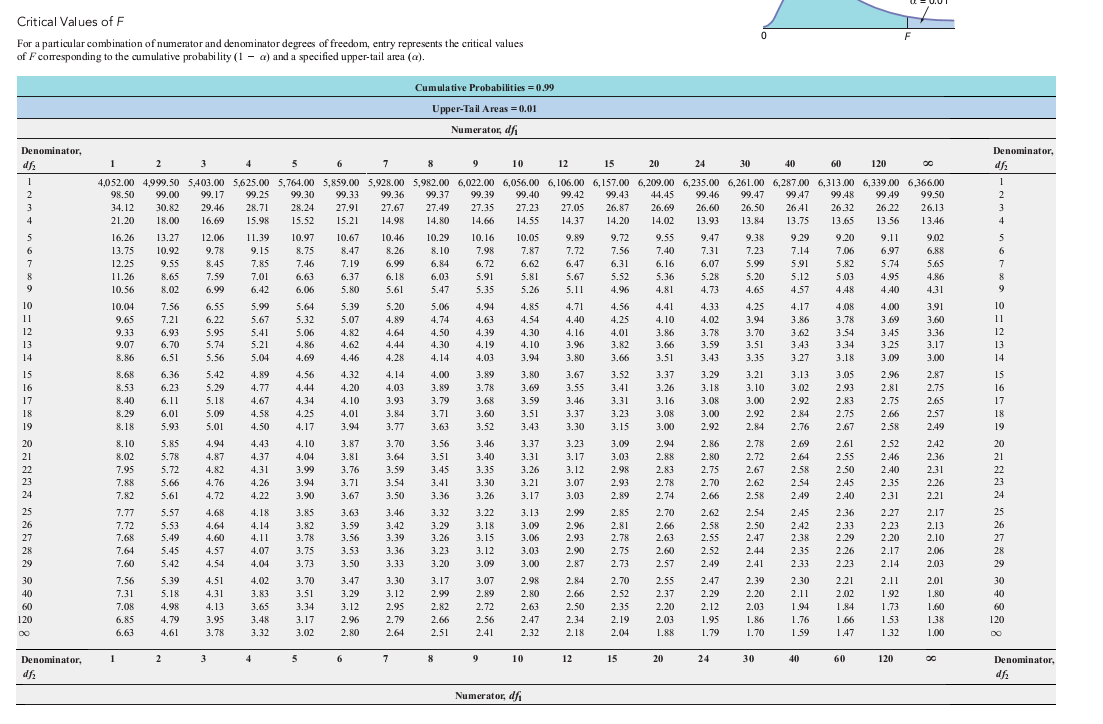Choose the value 18.00
The image size is (1103, 724).
point(167,221)
